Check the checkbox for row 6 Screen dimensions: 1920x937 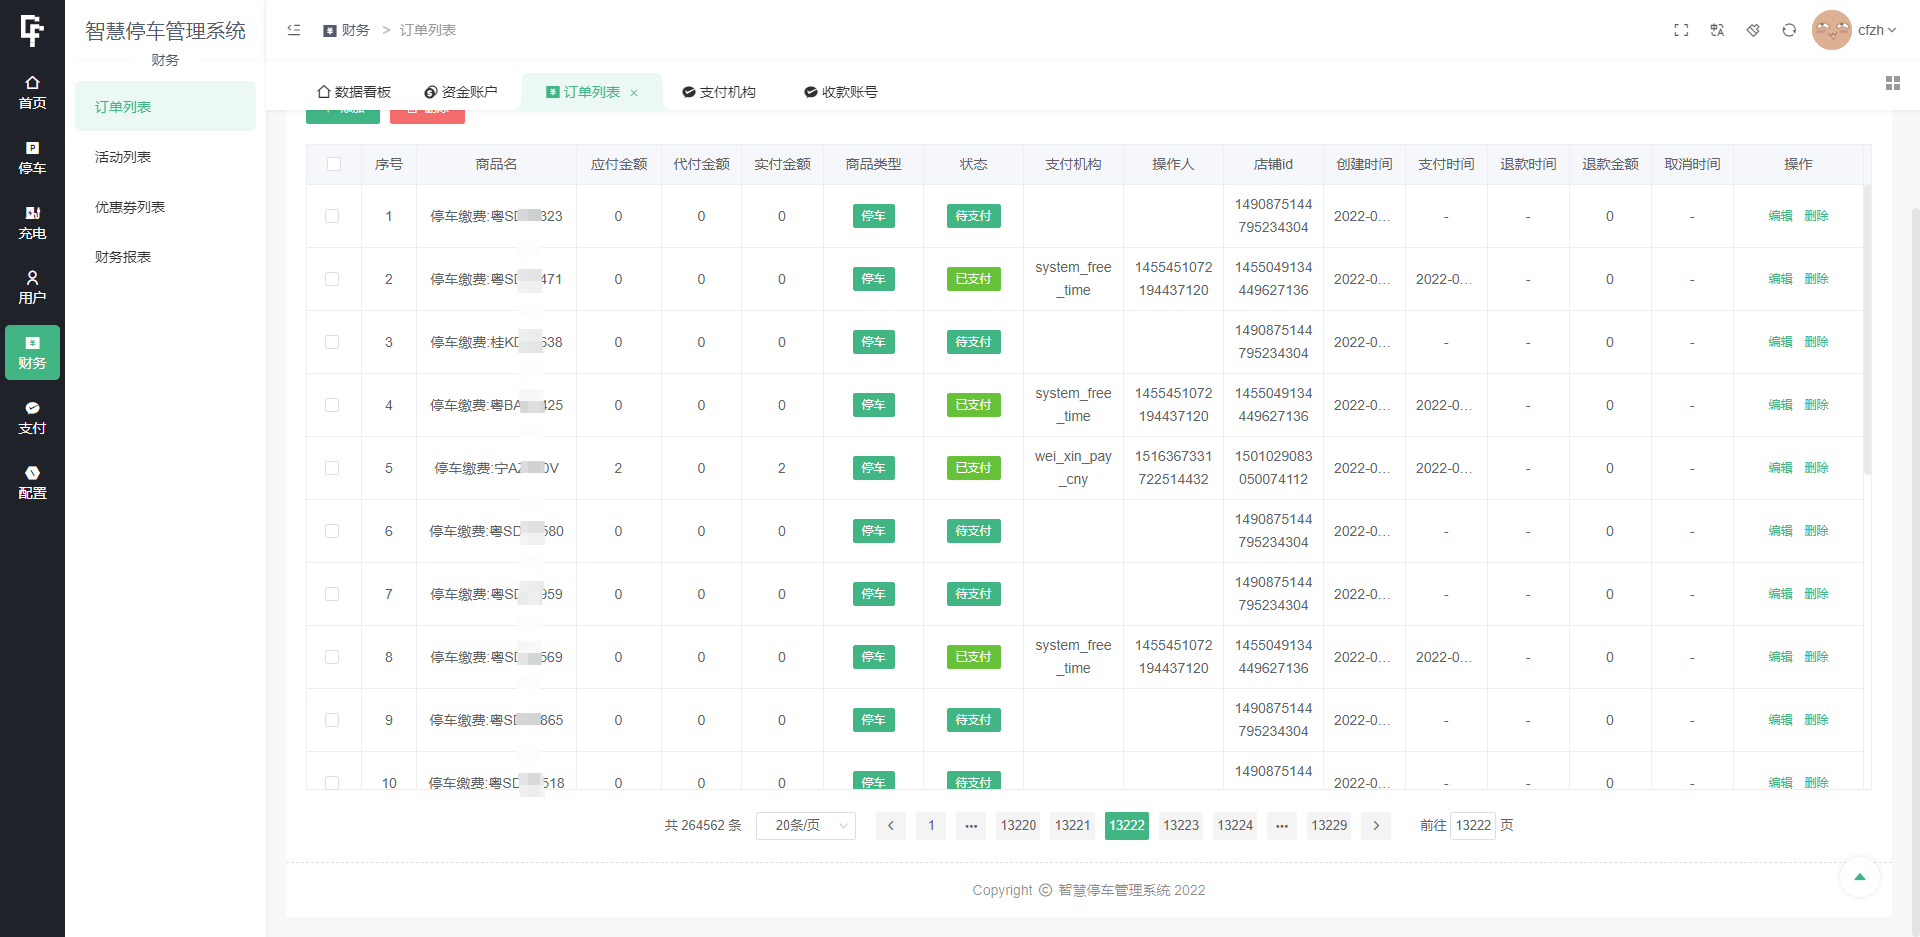pos(332,531)
